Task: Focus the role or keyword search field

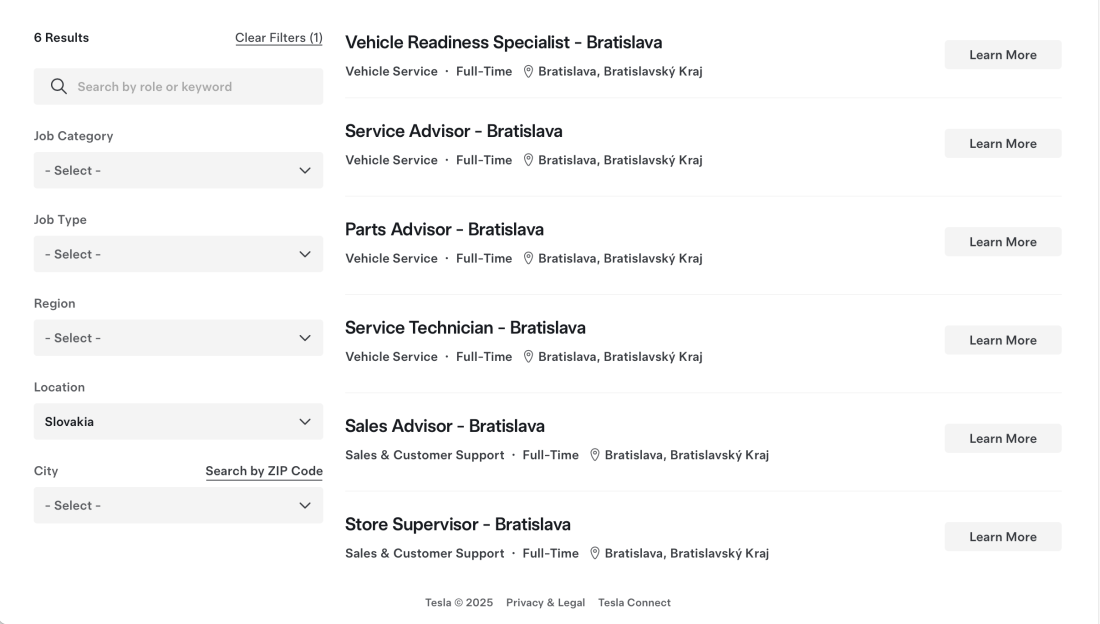Action: tap(178, 86)
